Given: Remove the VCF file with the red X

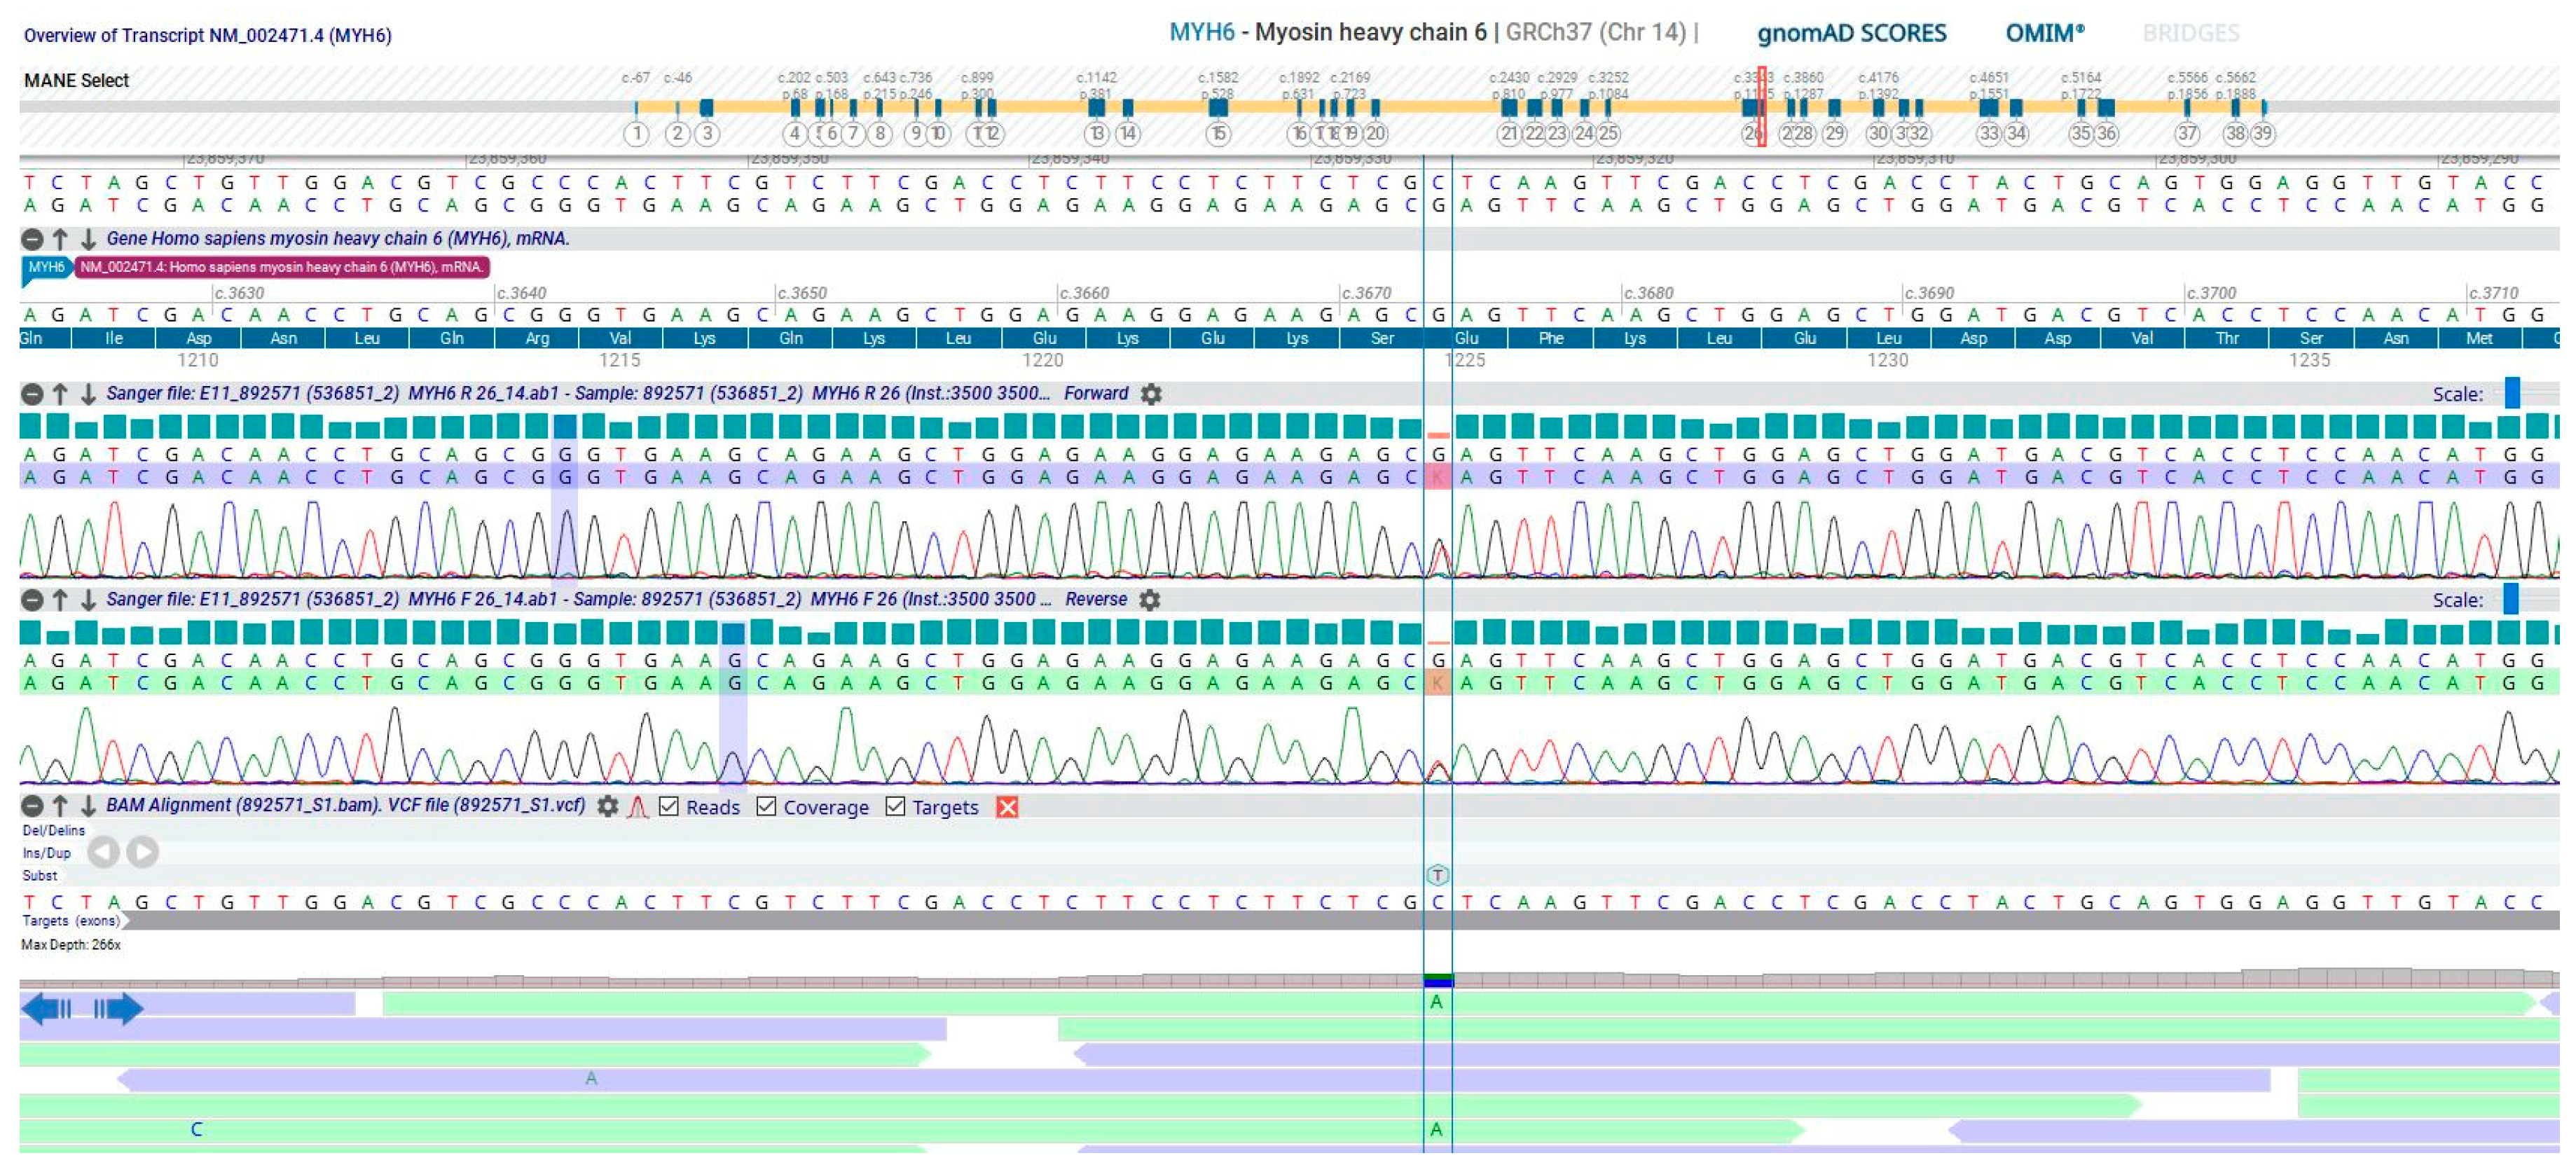Looking at the screenshot, I should pyautogui.click(x=1009, y=807).
